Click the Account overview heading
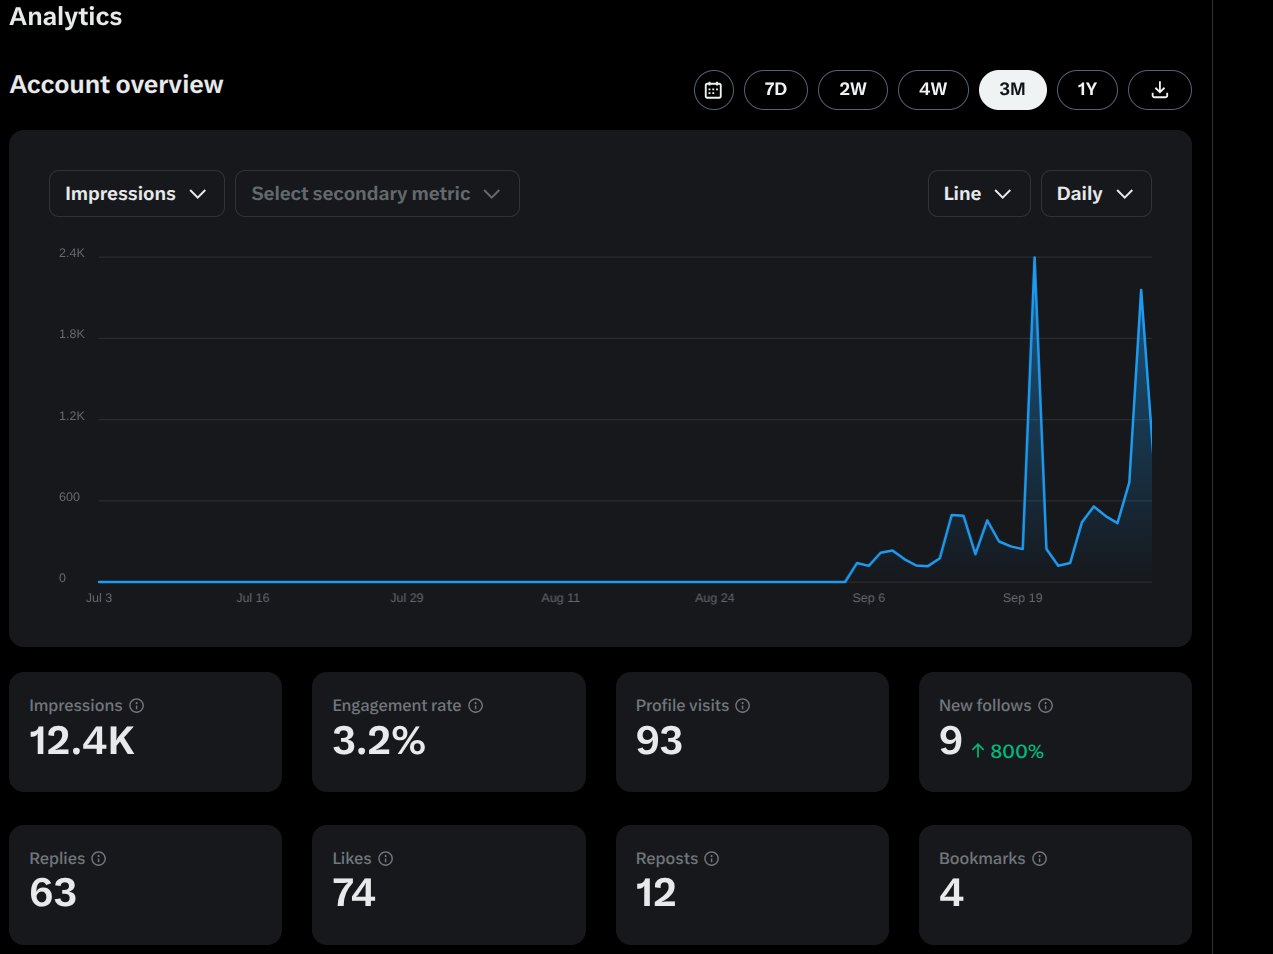Image resolution: width=1273 pixels, height=954 pixels. tap(116, 85)
